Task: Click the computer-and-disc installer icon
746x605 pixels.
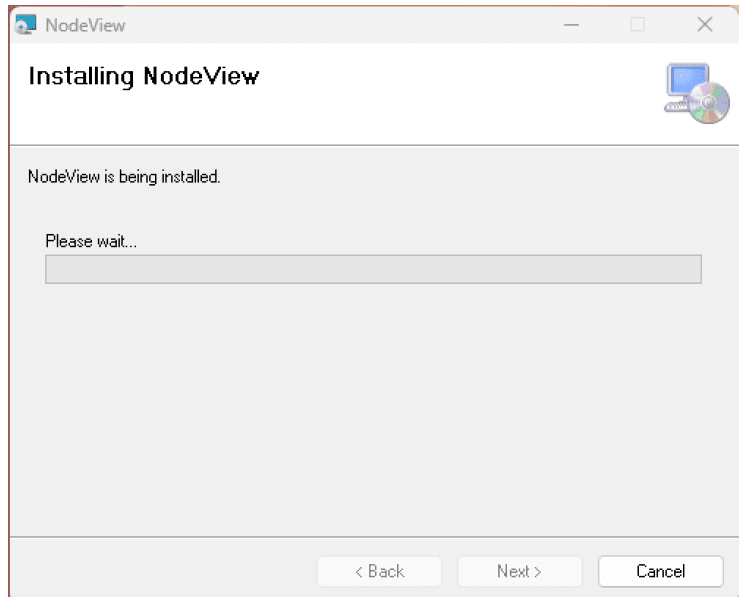Action: [696, 93]
